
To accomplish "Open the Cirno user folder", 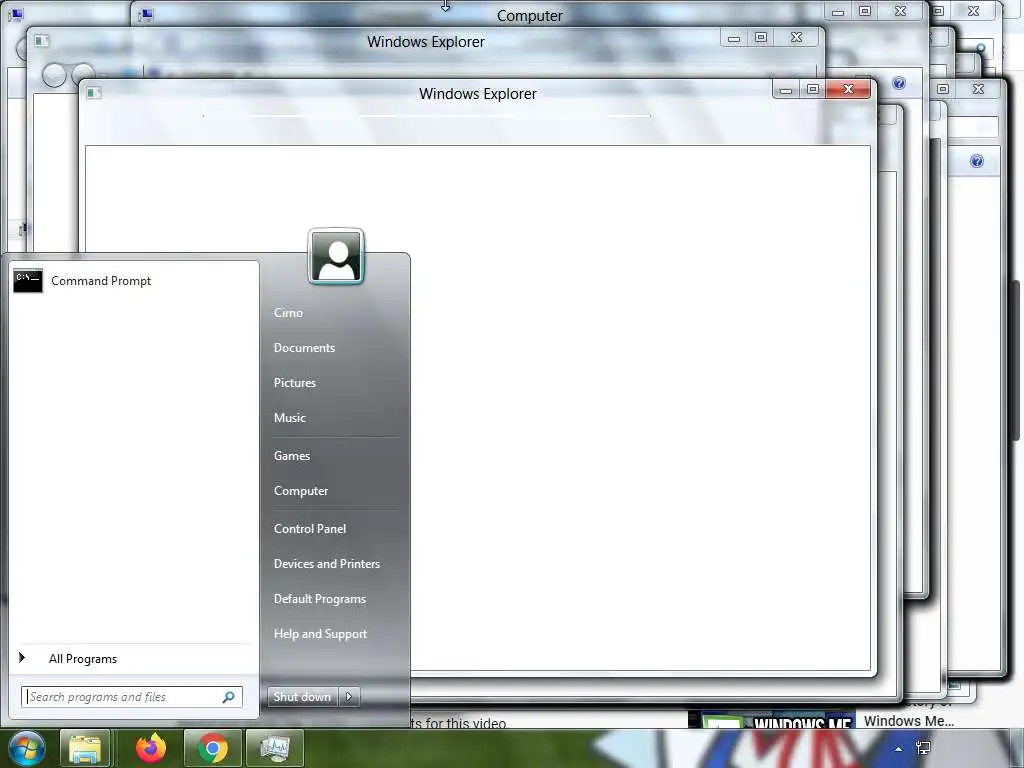I will click(x=288, y=313).
